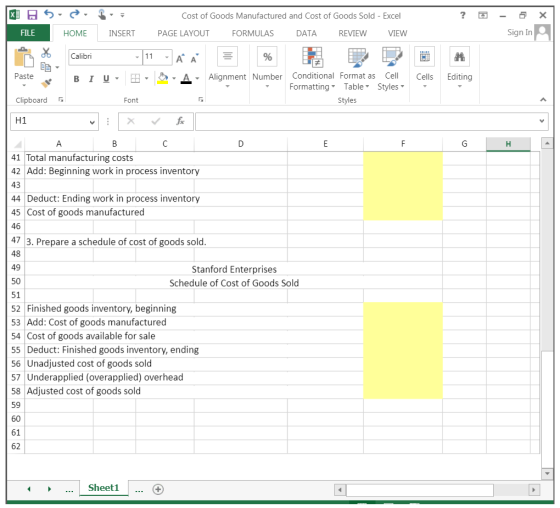The image size is (560, 508).
Task: Open the FILE tab
Action: pyautogui.click(x=28, y=33)
